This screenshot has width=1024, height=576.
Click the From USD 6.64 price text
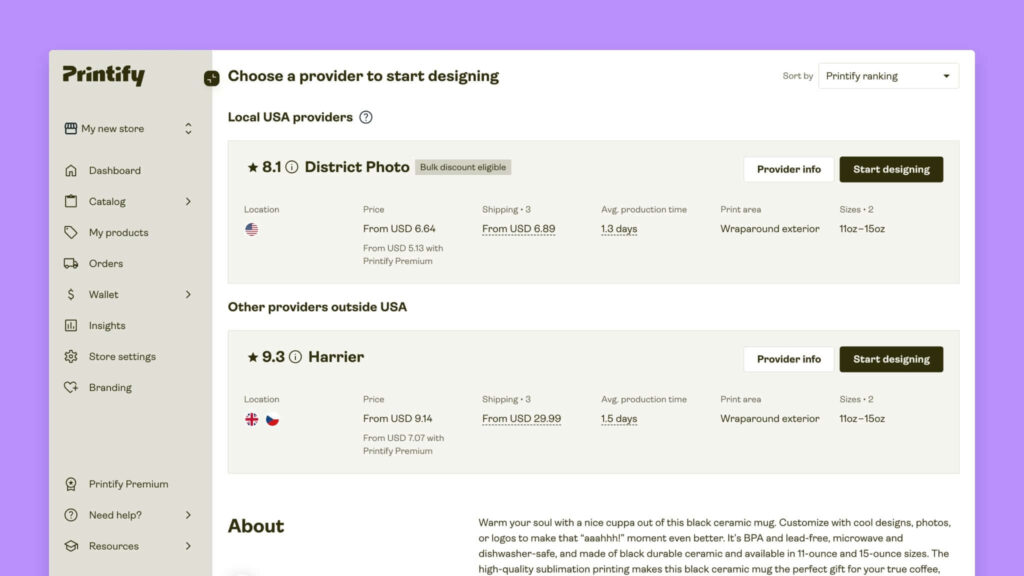(399, 229)
